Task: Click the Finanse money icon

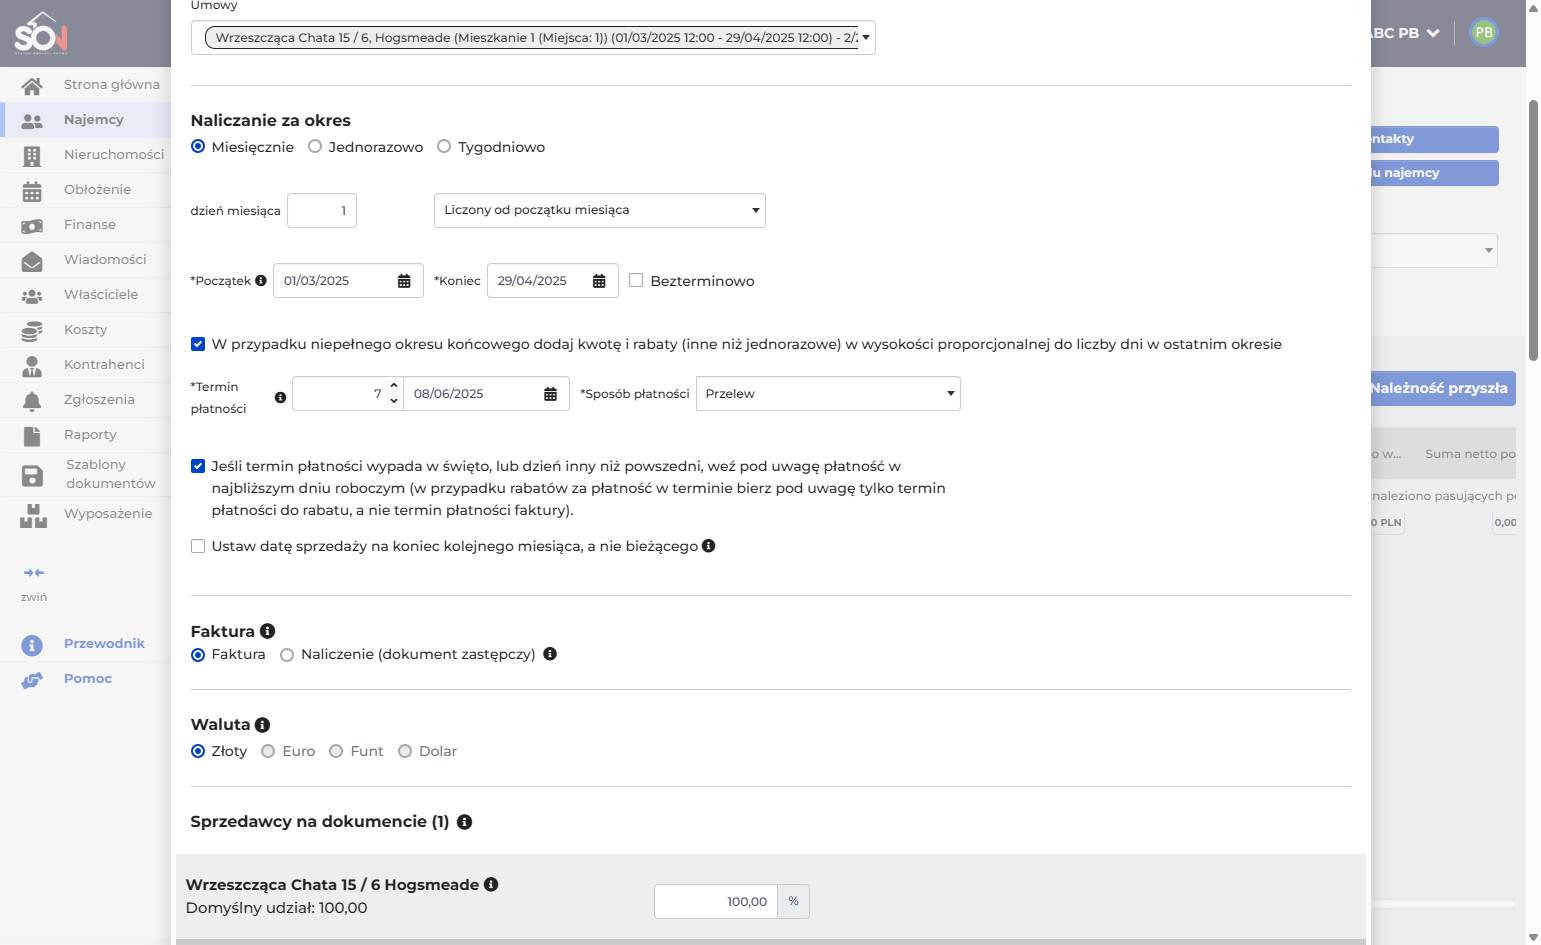Action: coord(32,226)
